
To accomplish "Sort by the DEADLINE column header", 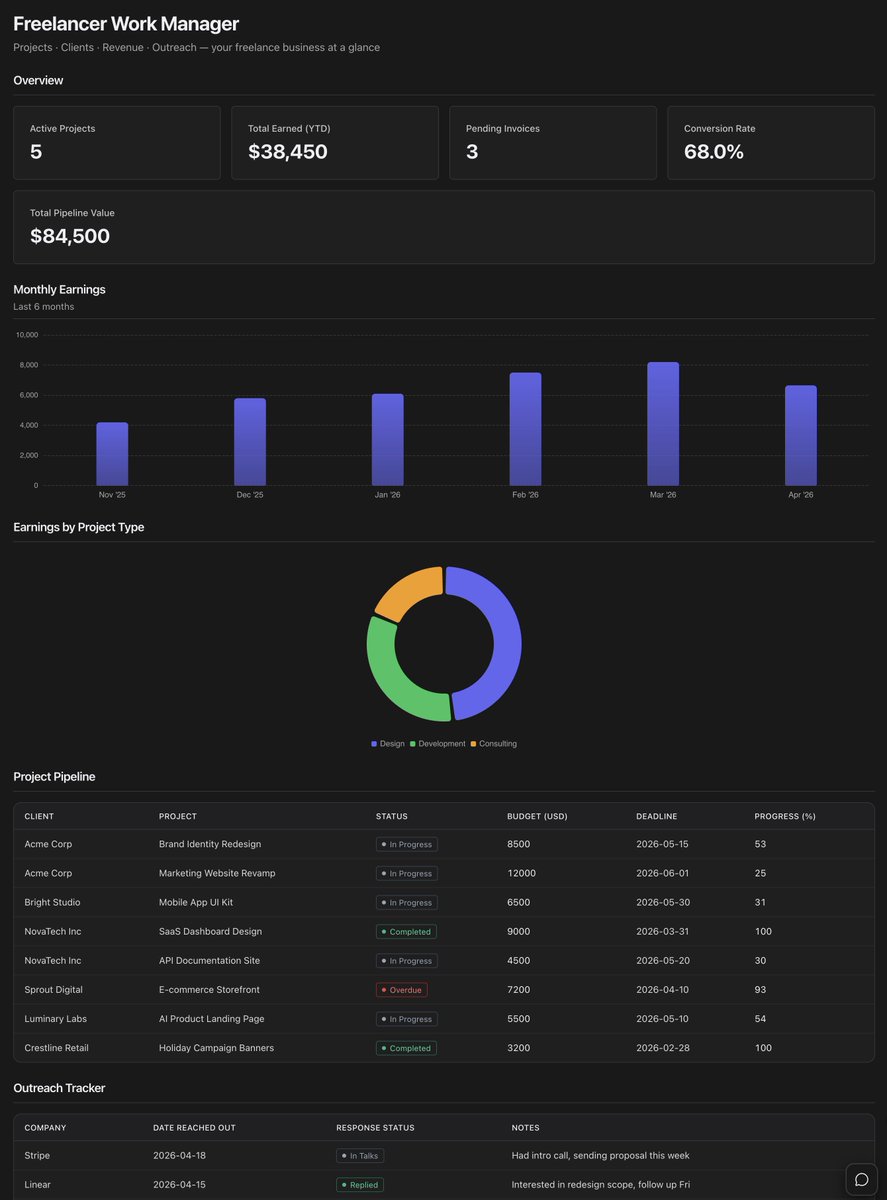I will tap(657, 816).
